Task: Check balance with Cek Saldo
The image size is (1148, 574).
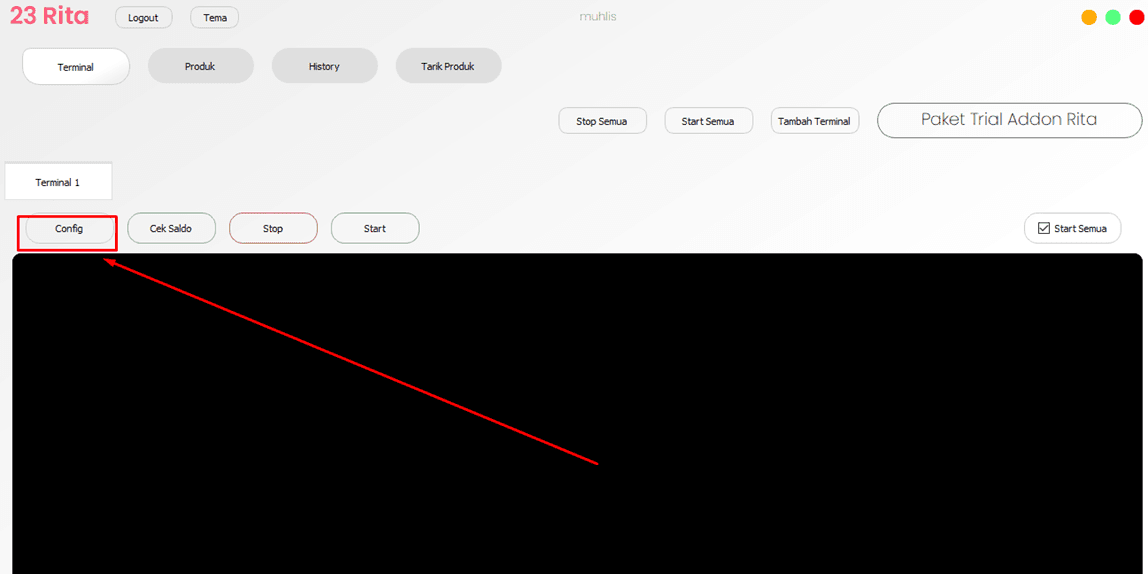Action: (171, 229)
